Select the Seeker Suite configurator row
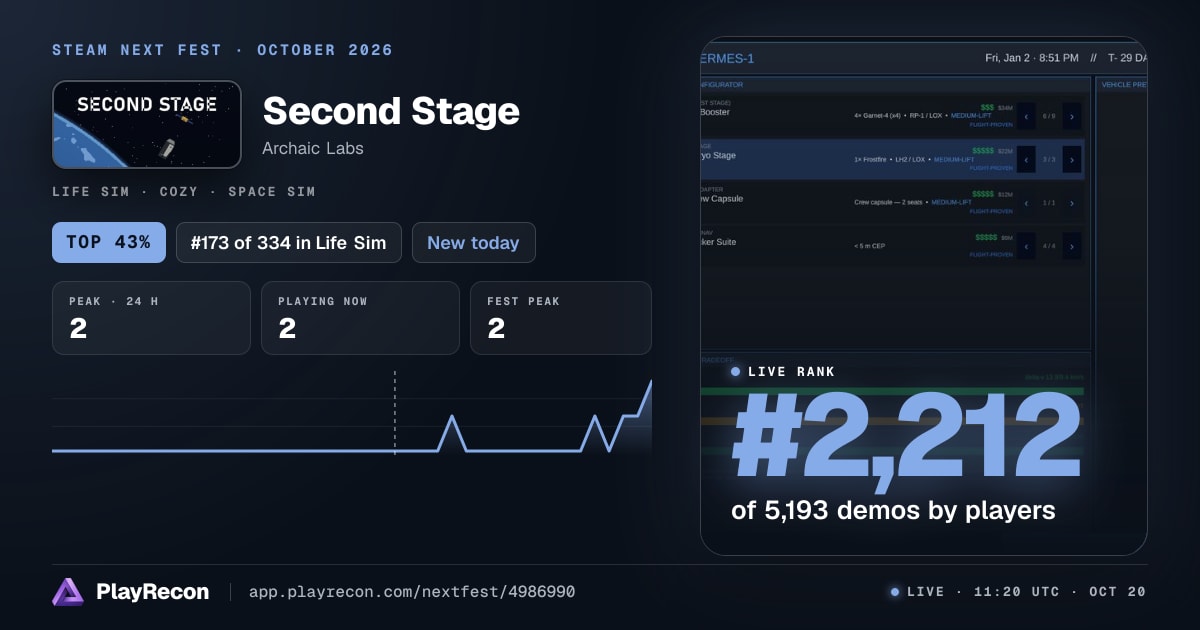1200x630 pixels. click(x=893, y=246)
